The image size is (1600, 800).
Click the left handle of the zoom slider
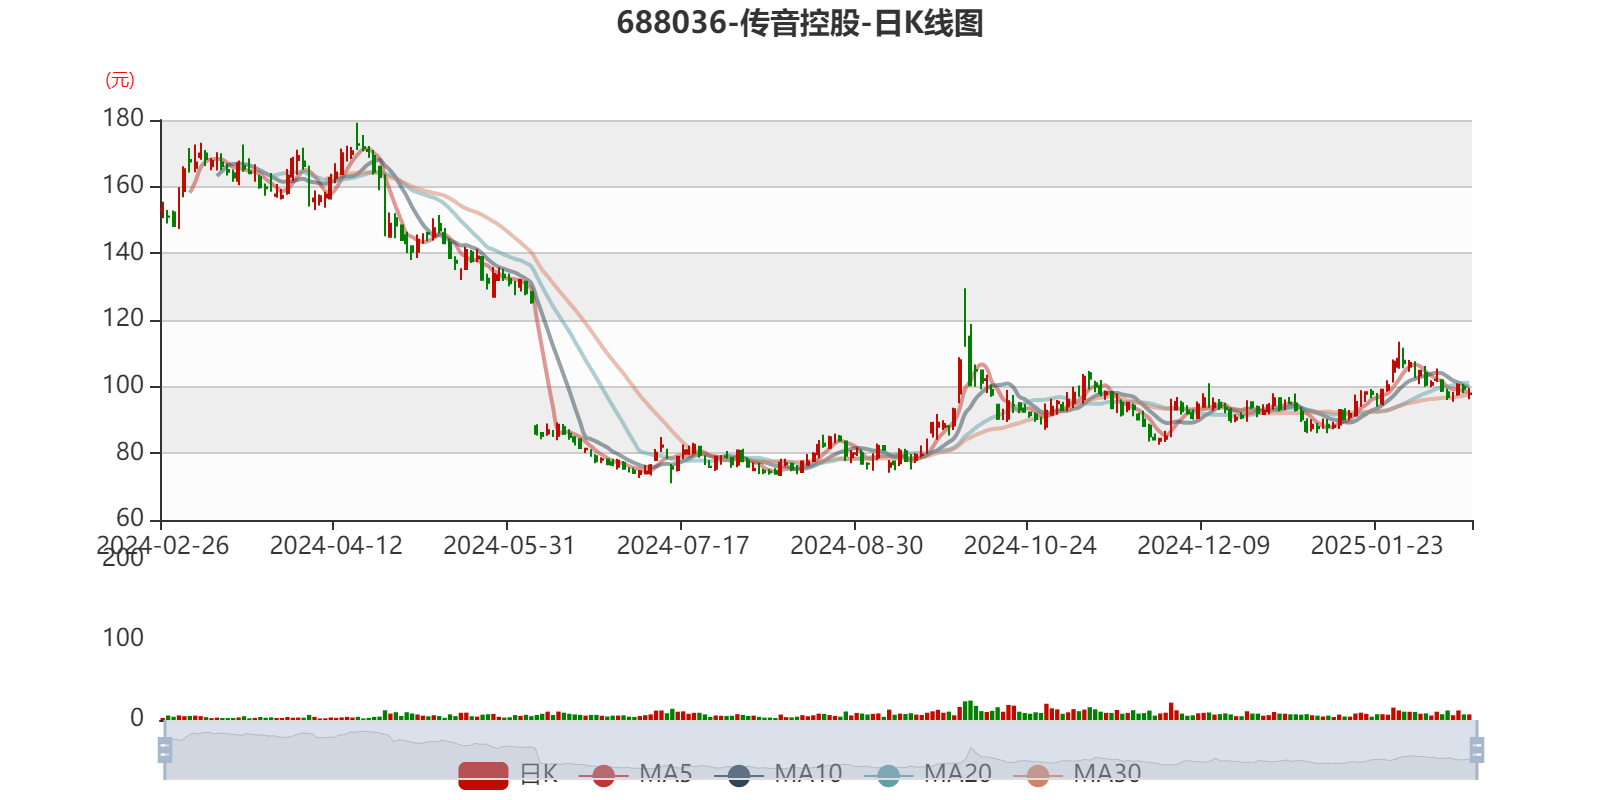pos(165,749)
